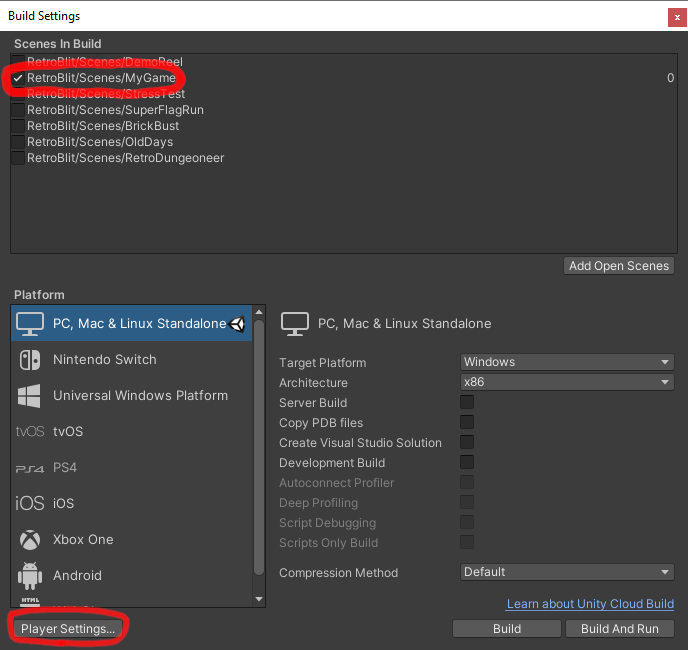
Task: Choose the Nintendo Switch platform icon
Action: click(30, 360)
